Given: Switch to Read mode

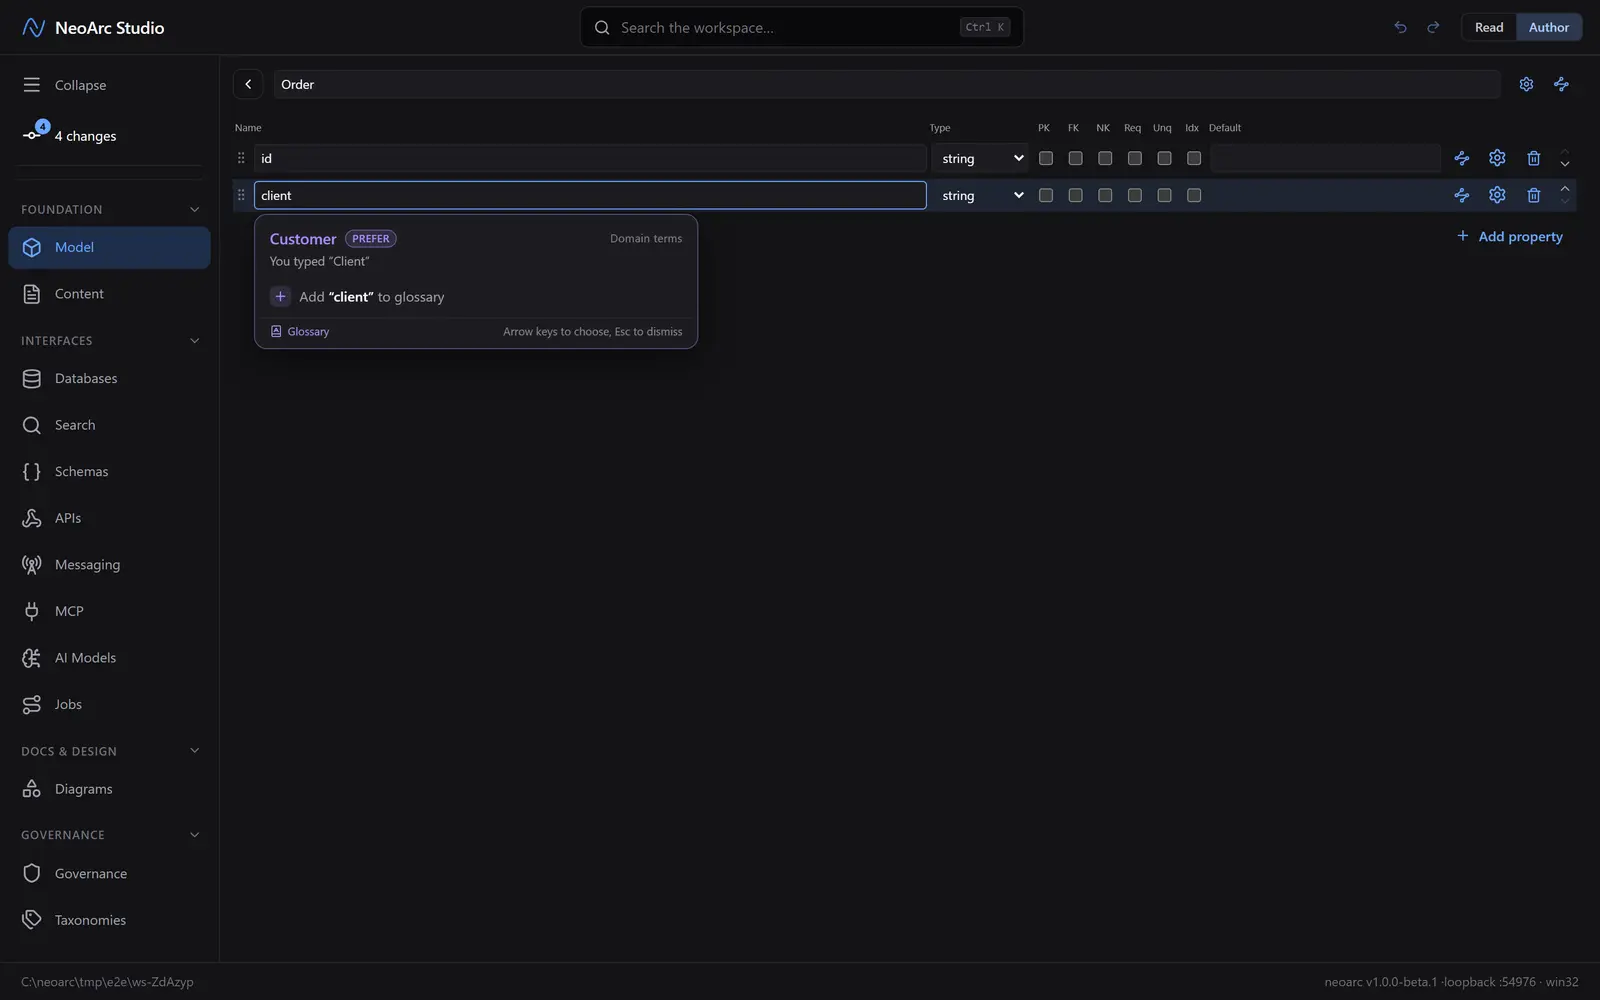Looking at the screenshot, I should [1488, 27].
